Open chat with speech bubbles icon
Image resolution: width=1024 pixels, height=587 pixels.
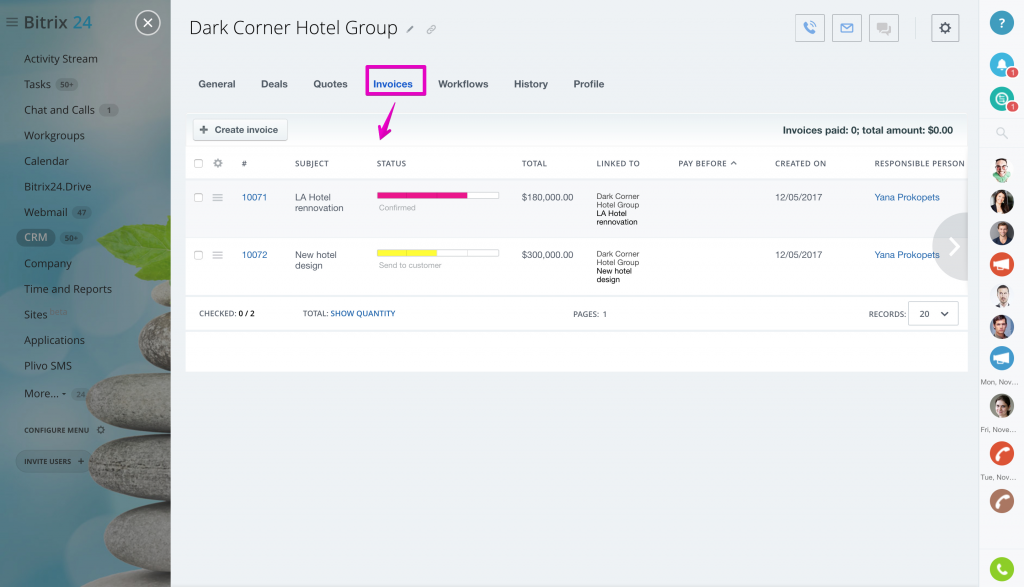[884, 28]
